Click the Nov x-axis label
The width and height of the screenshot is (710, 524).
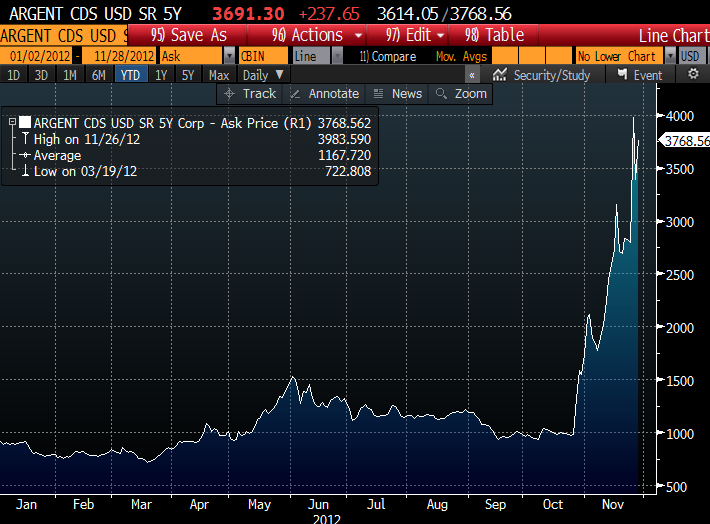[613, 504]
